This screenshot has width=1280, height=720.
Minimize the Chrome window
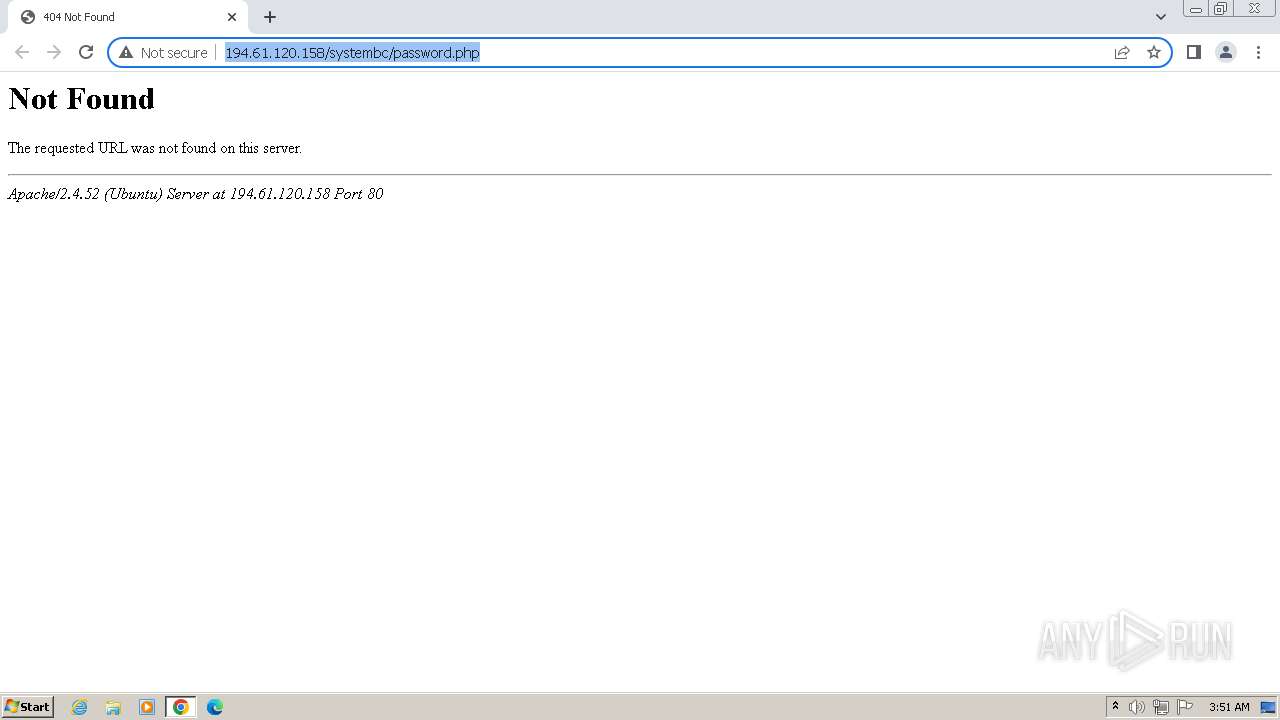(1196, 9)
